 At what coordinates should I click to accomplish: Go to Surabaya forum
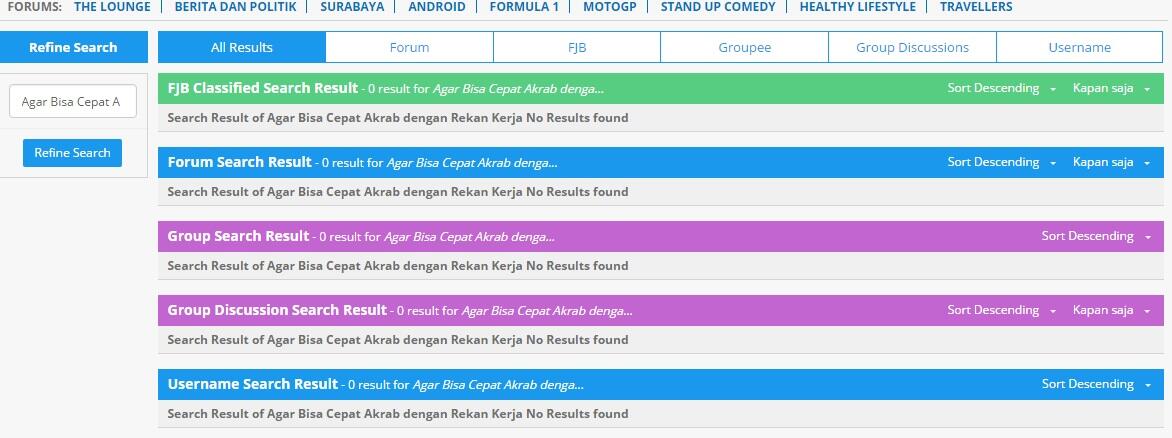(352, 7)
